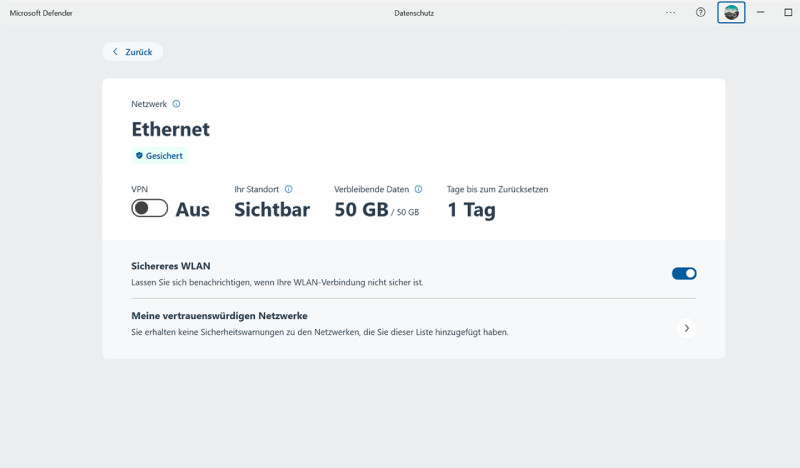Click the 1 Tag reset countdown
Viewport: 800px width, 468px height.
pos(471,210)
